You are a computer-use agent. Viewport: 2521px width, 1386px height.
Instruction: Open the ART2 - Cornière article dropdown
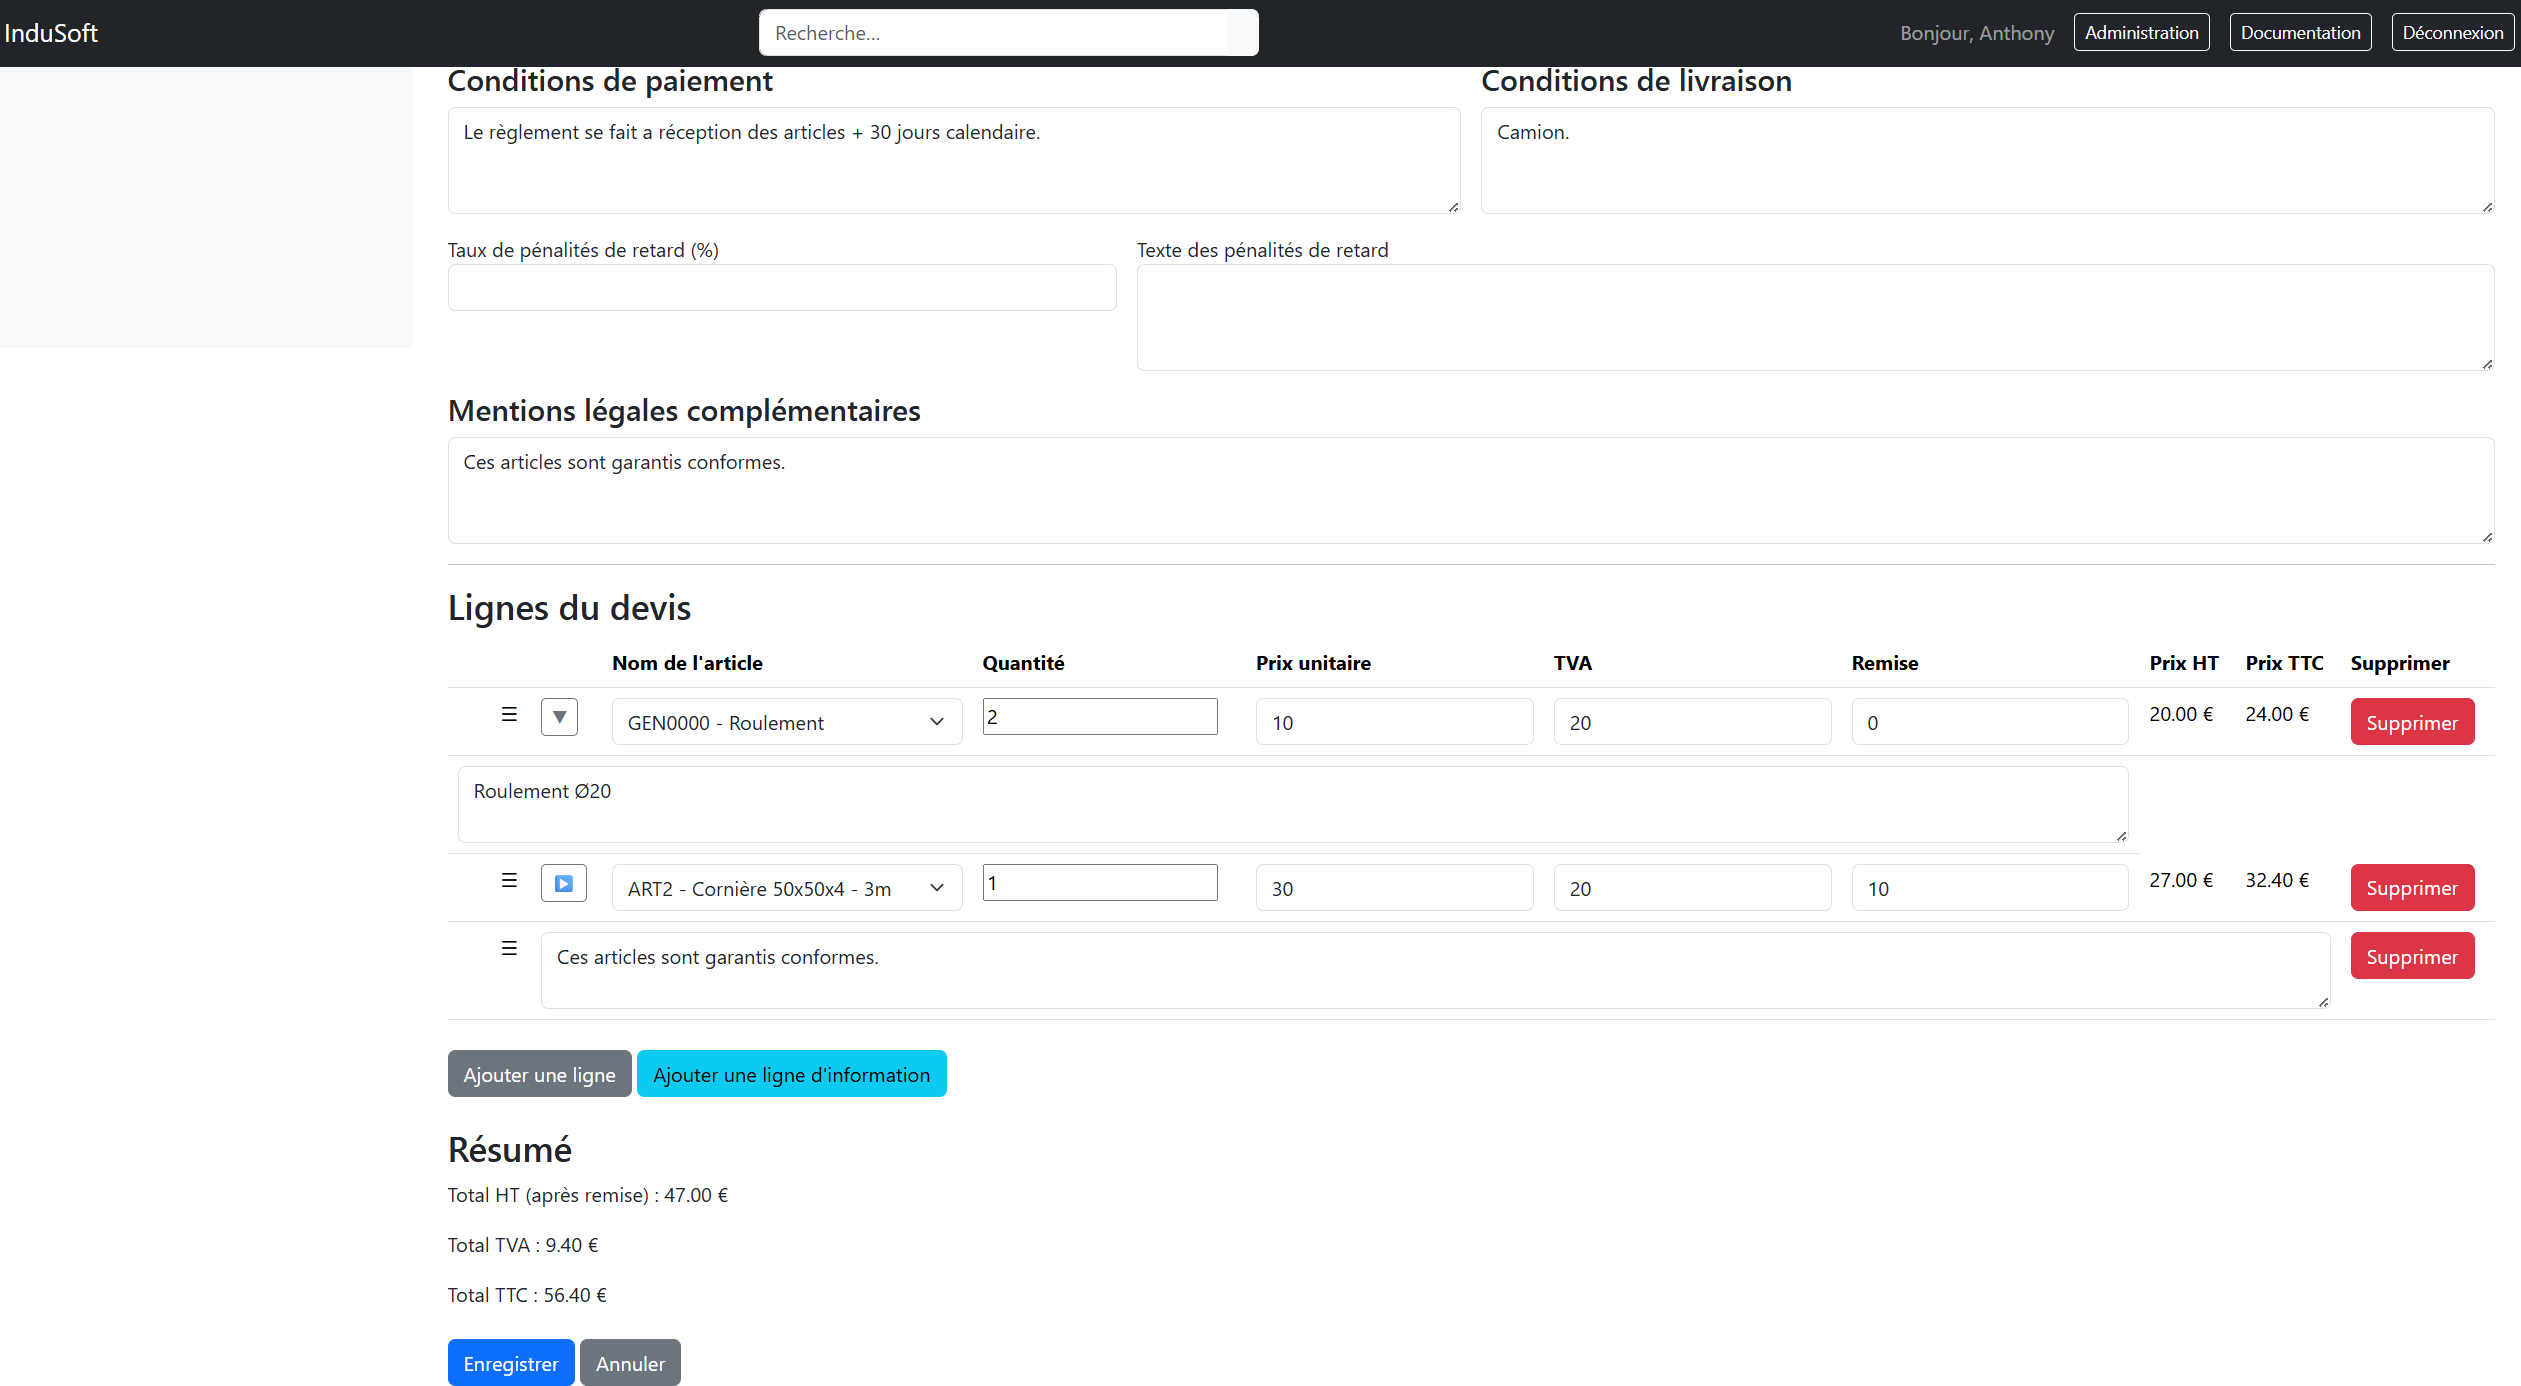786,888
